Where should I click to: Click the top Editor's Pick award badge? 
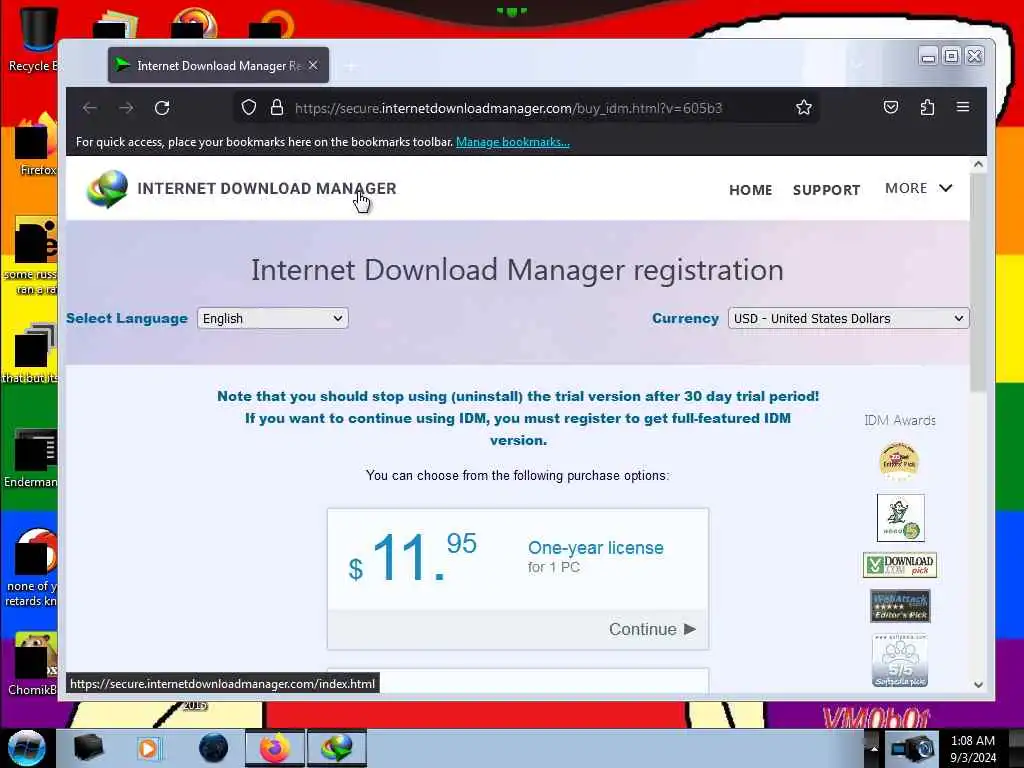pyautogui.click(x=900, y=461)
